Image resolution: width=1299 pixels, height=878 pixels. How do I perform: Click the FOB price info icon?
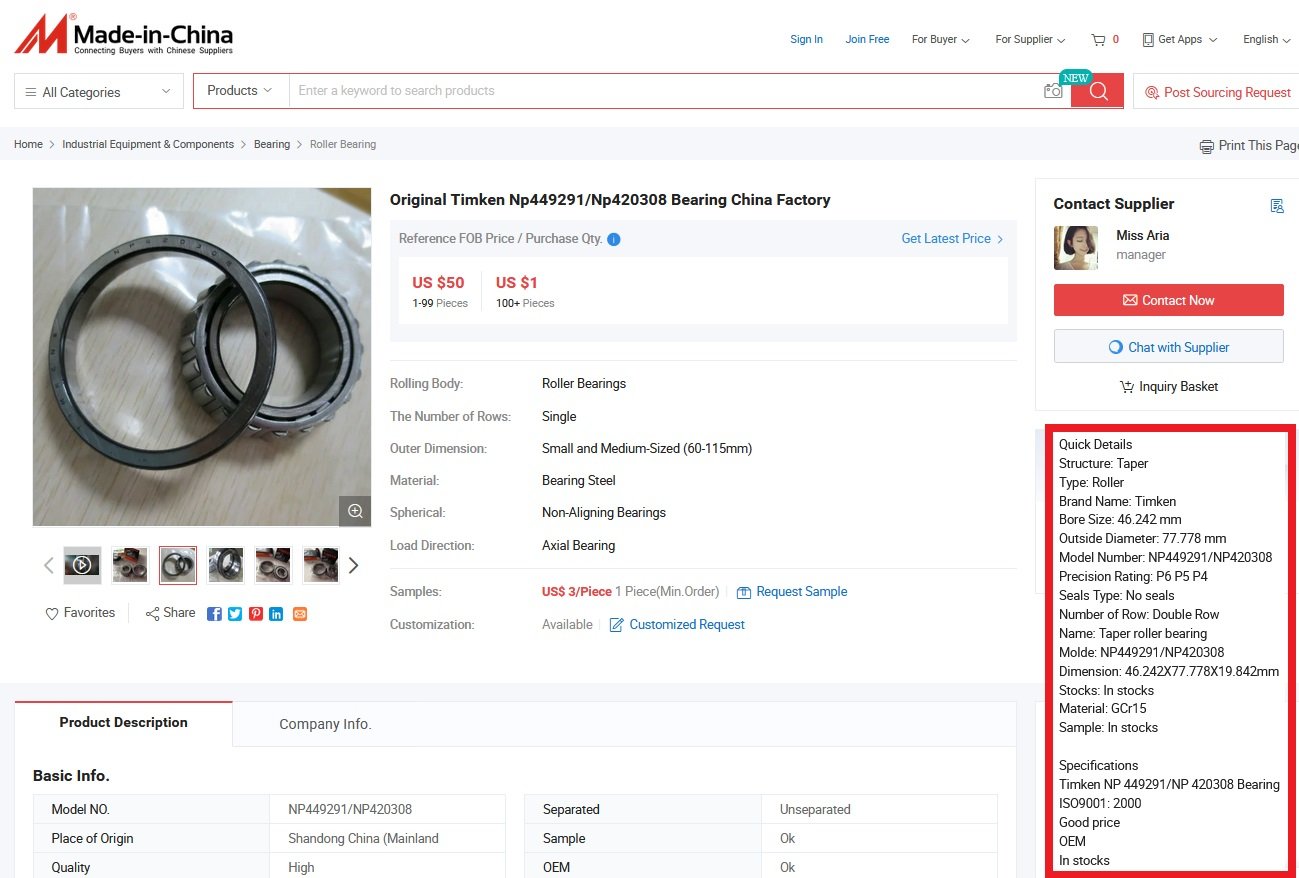click(x=614, y=239)
